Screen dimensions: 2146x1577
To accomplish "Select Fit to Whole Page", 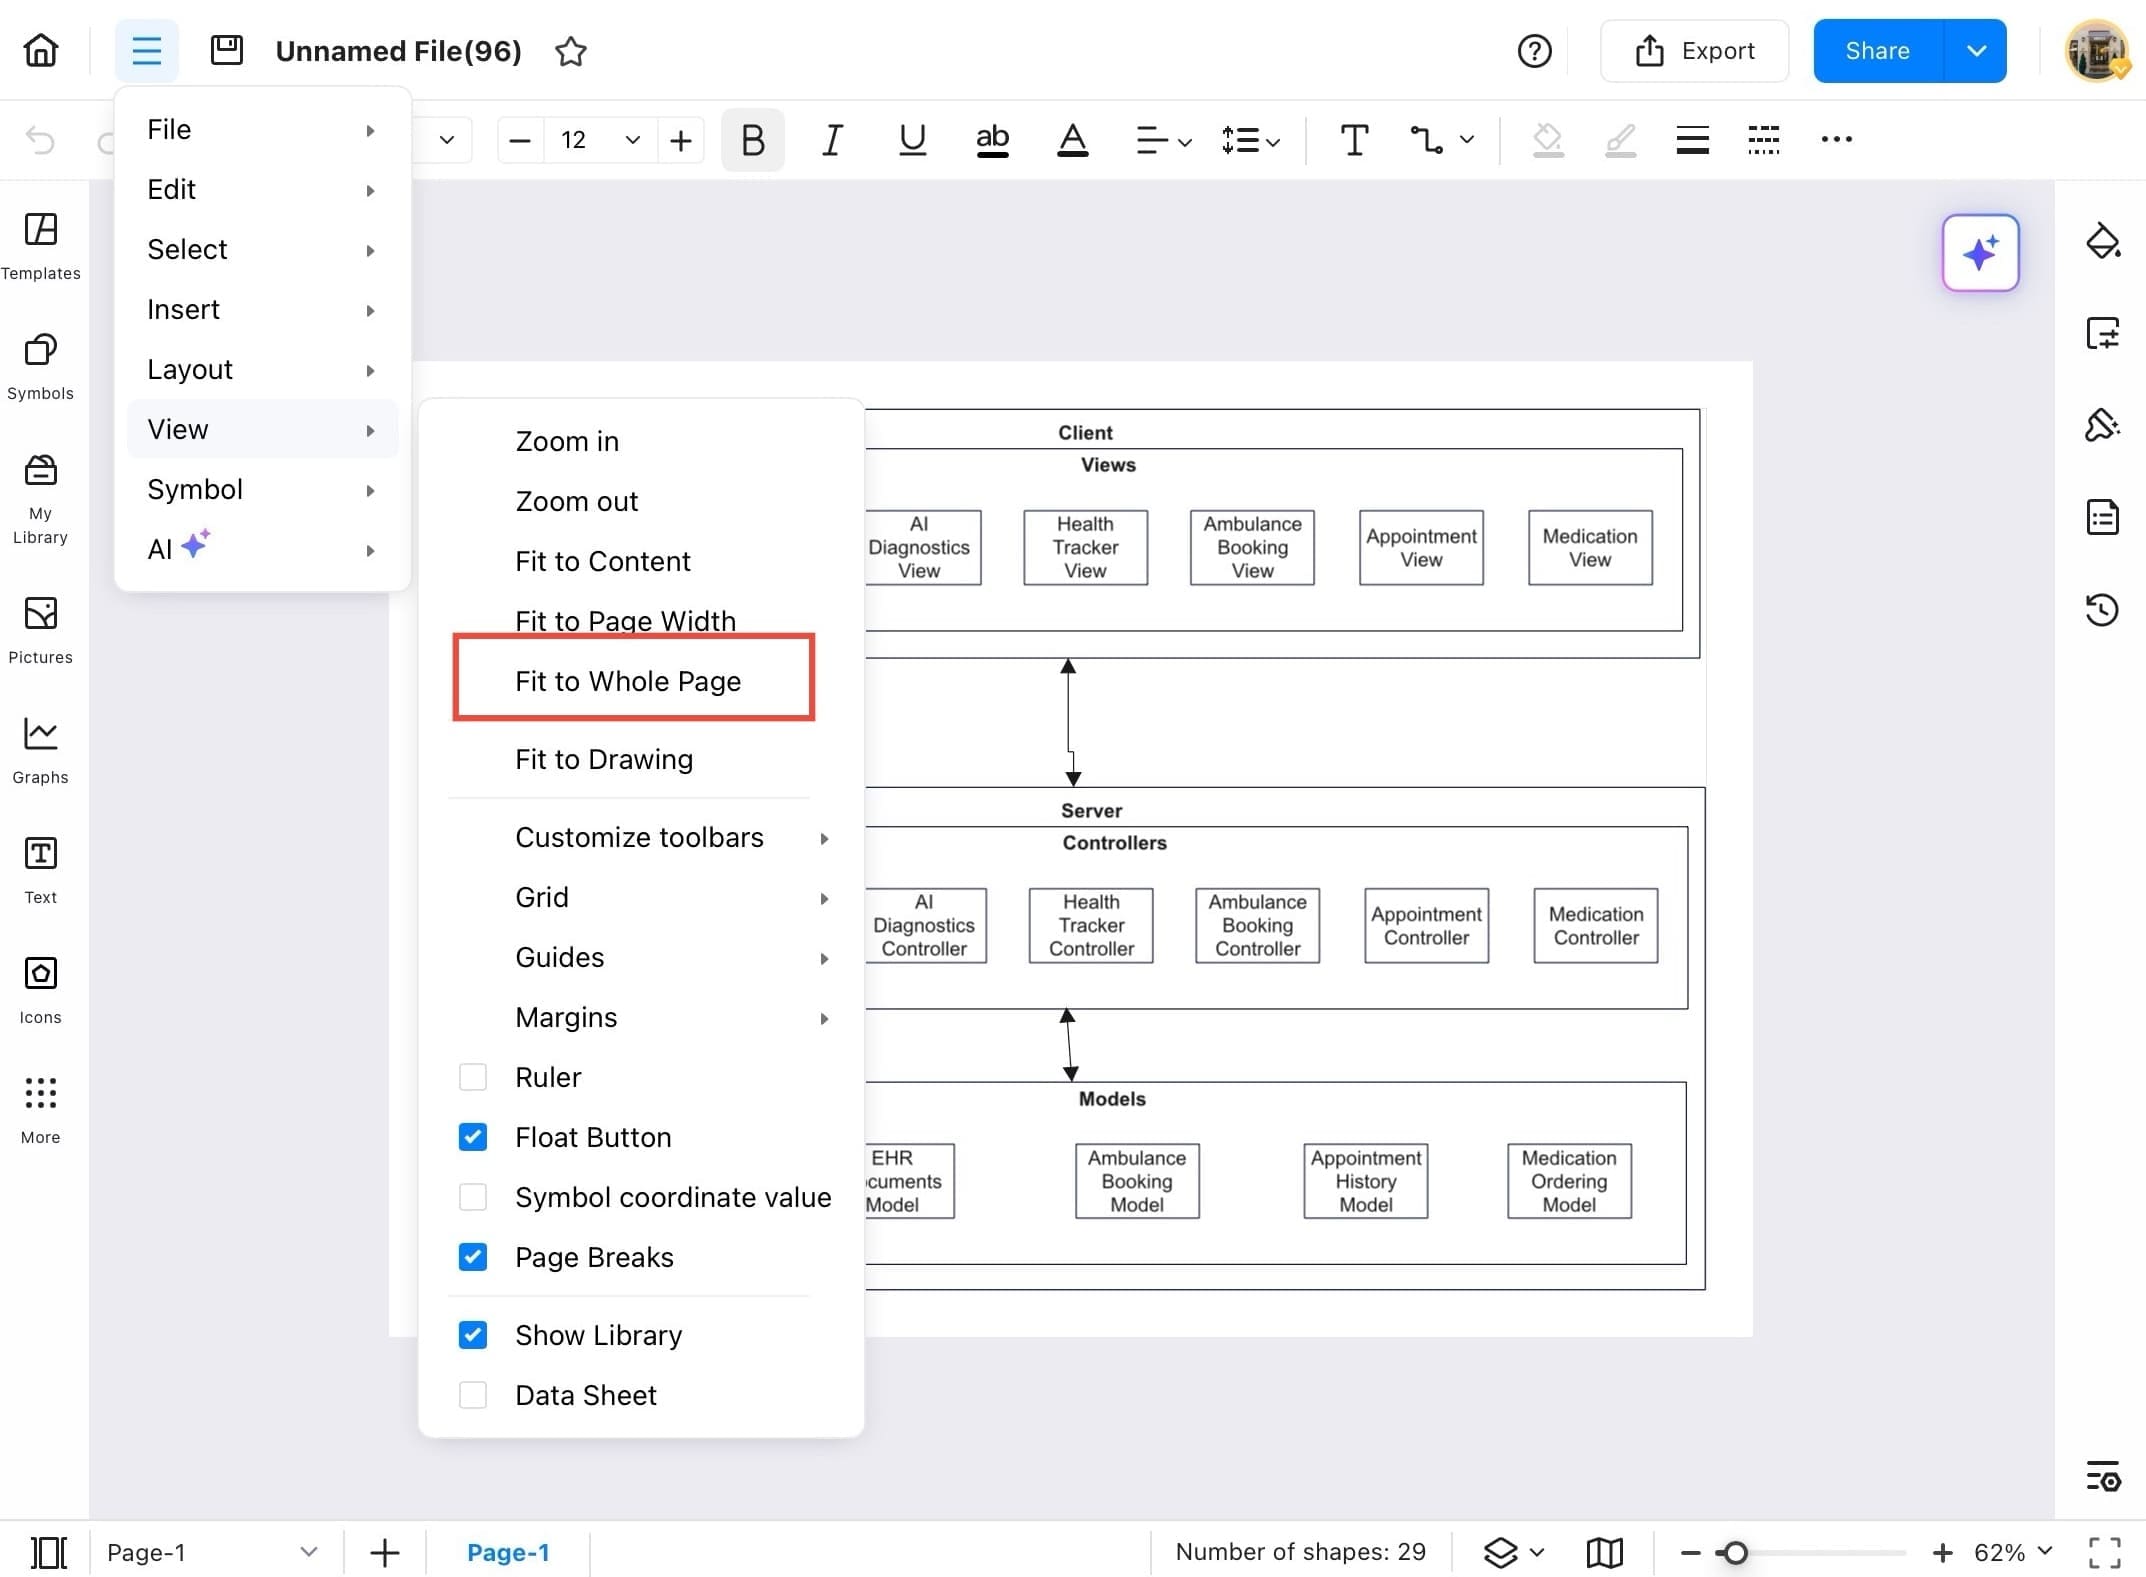I will [628, 681].
